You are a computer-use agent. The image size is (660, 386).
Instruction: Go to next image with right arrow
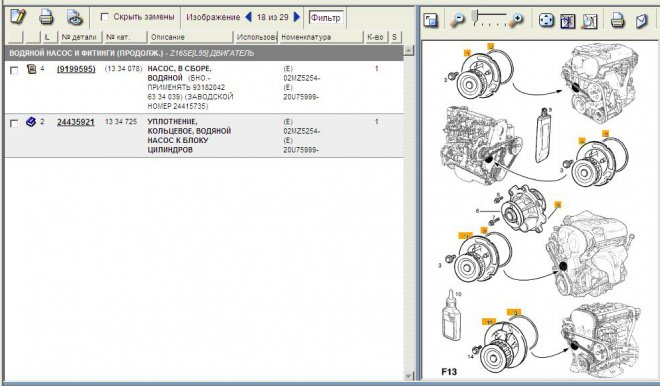297,17
